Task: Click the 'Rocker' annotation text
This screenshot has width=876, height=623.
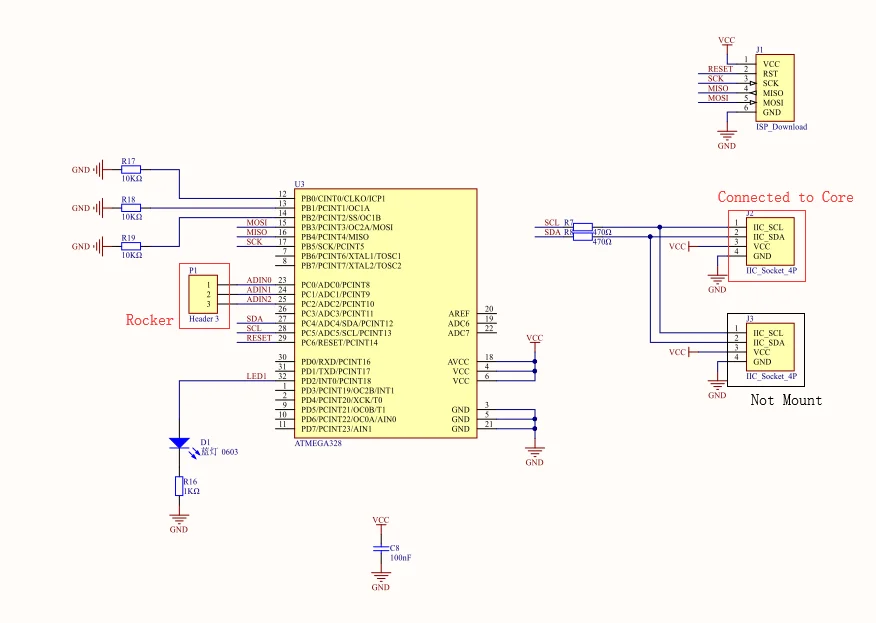Action: (149, 320)
